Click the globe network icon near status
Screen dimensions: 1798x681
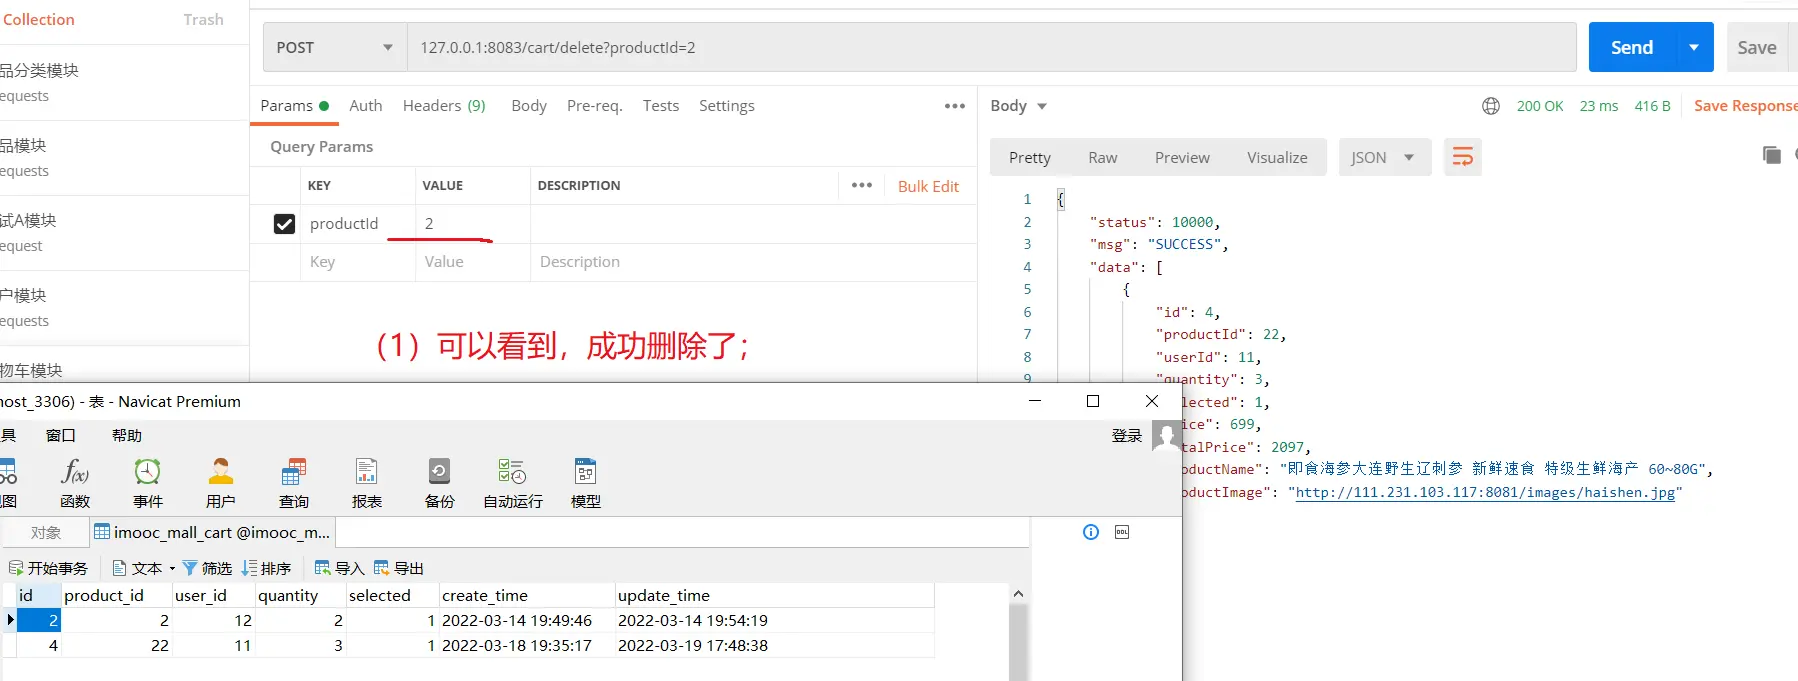coord(1491,106)
